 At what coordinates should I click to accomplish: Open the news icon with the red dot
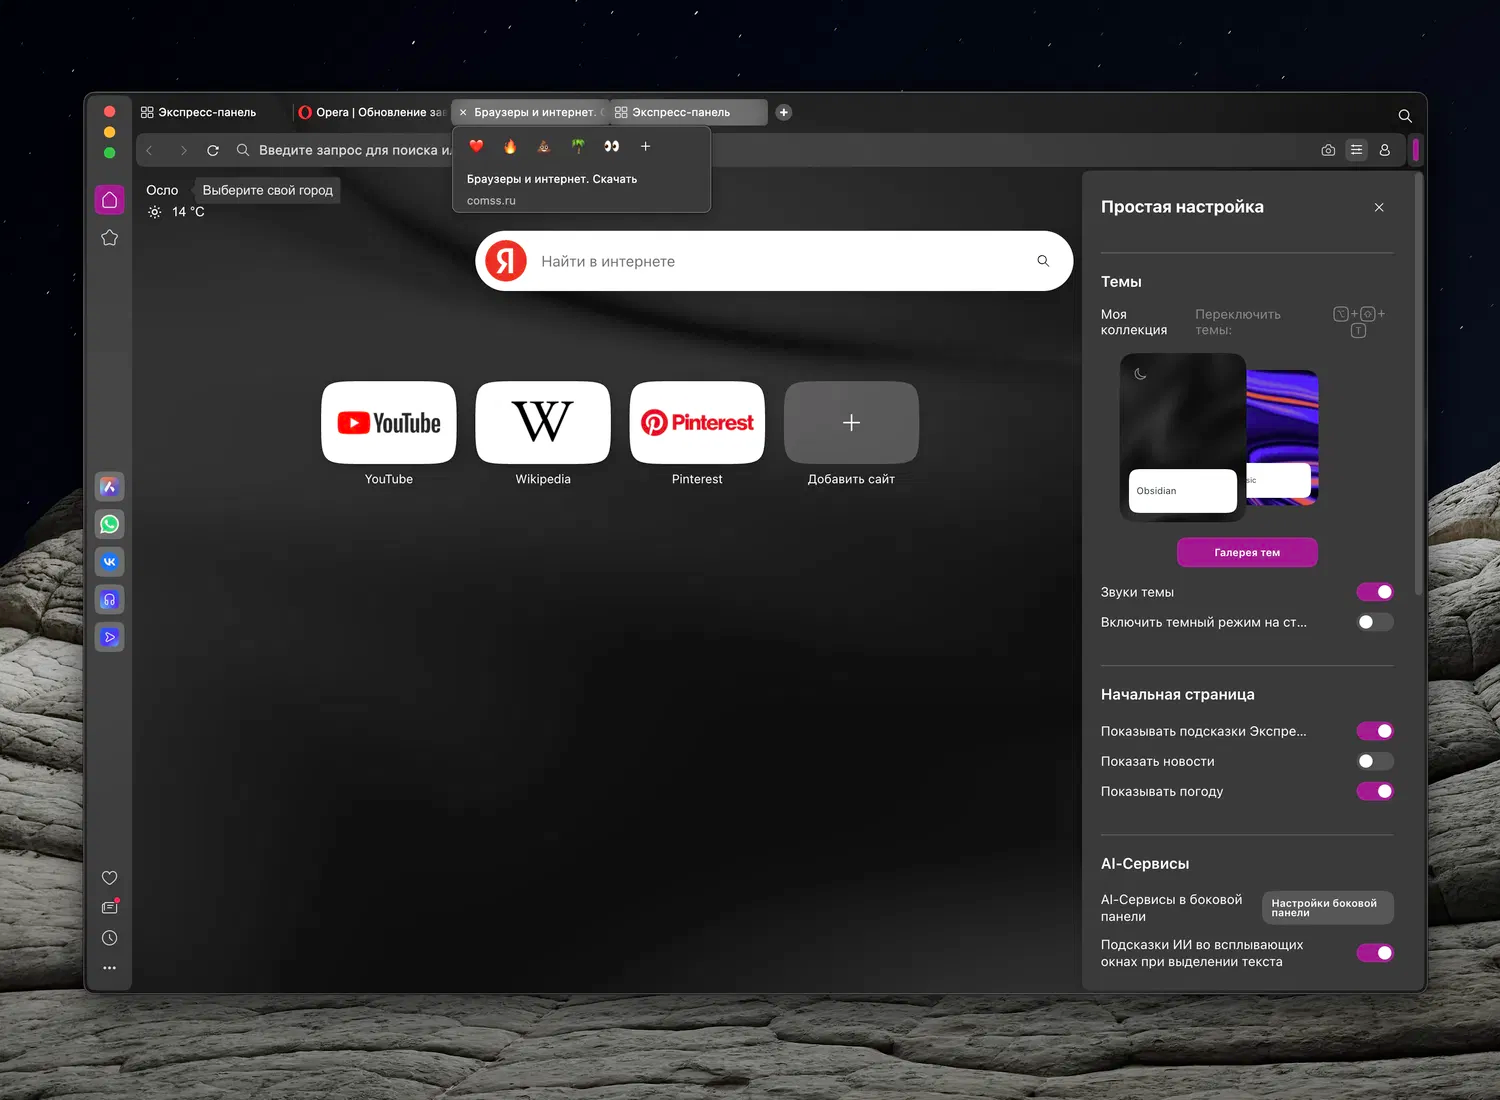click(110, 907)
